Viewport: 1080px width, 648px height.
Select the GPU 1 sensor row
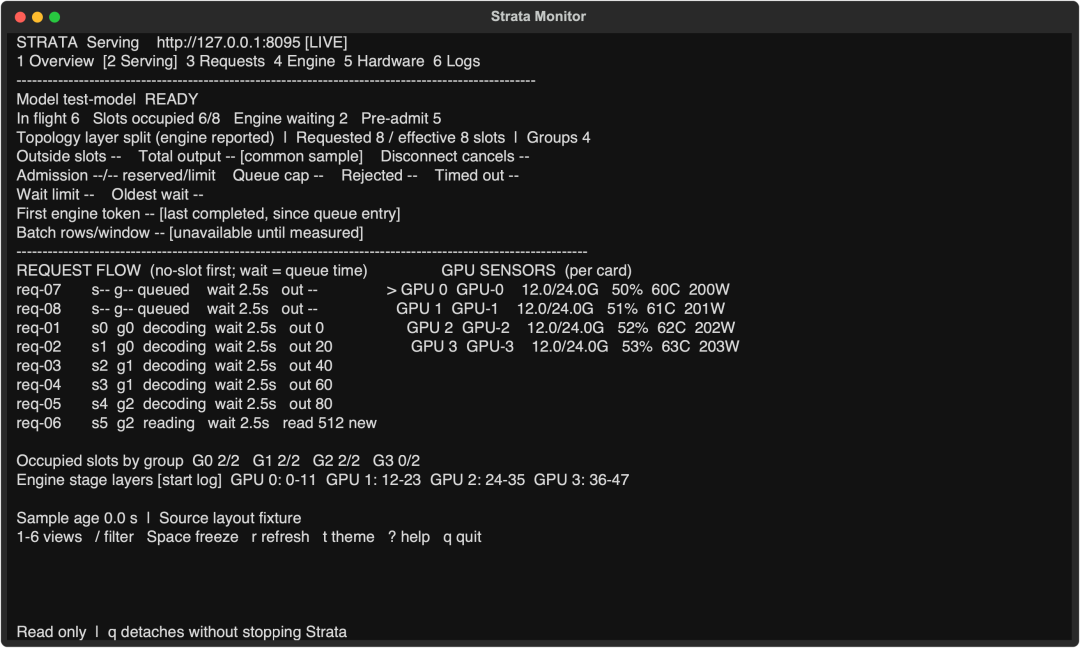(561, 309)
